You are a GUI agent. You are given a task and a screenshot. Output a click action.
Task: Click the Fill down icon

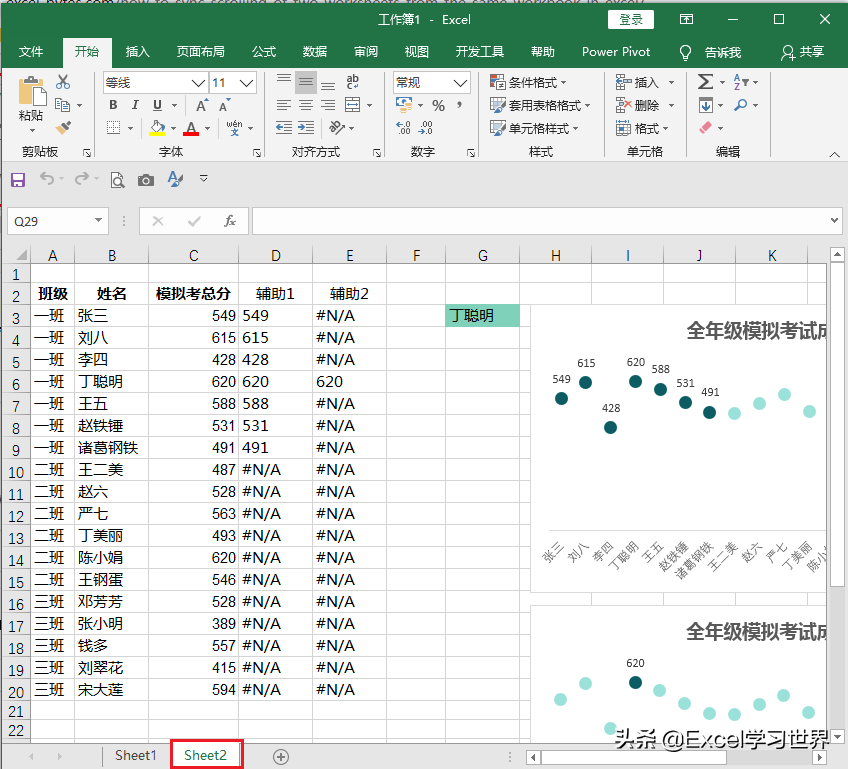(x=706, y=105)
